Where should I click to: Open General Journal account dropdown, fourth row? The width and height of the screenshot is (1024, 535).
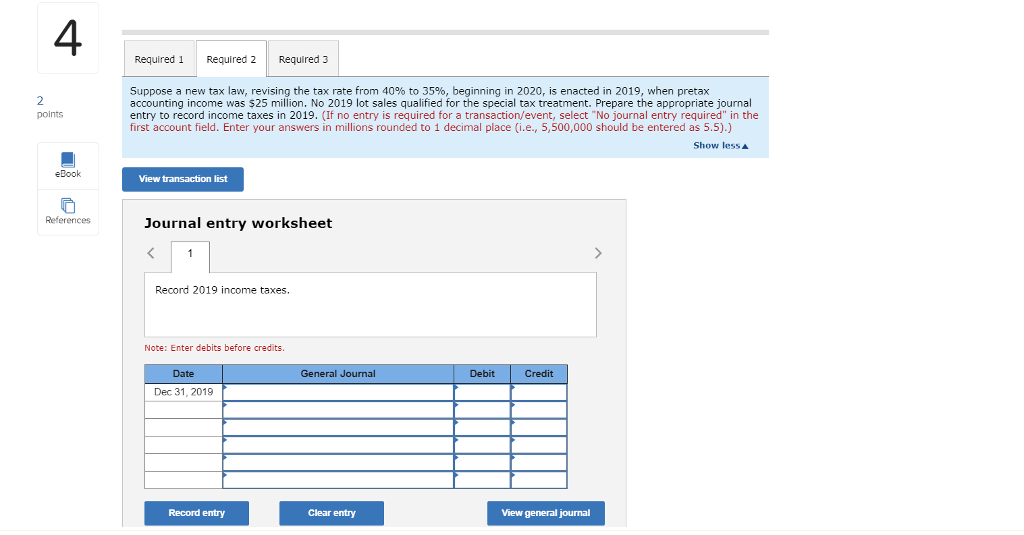(x=338, y=446)
